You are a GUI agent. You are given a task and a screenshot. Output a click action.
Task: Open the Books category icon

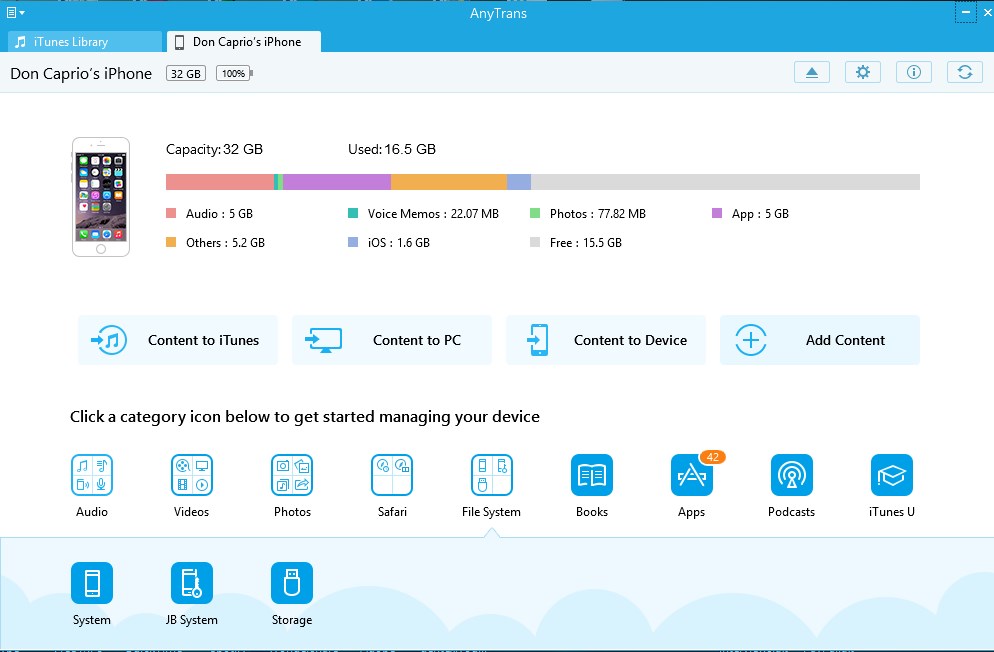(591, 475)
